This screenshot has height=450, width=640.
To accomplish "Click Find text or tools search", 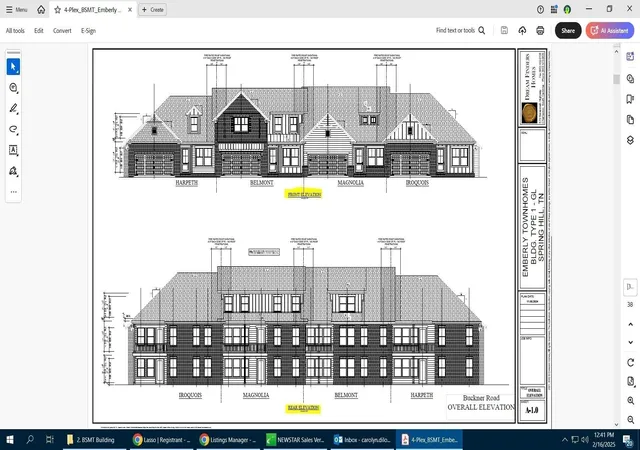I will pos(460,30).
